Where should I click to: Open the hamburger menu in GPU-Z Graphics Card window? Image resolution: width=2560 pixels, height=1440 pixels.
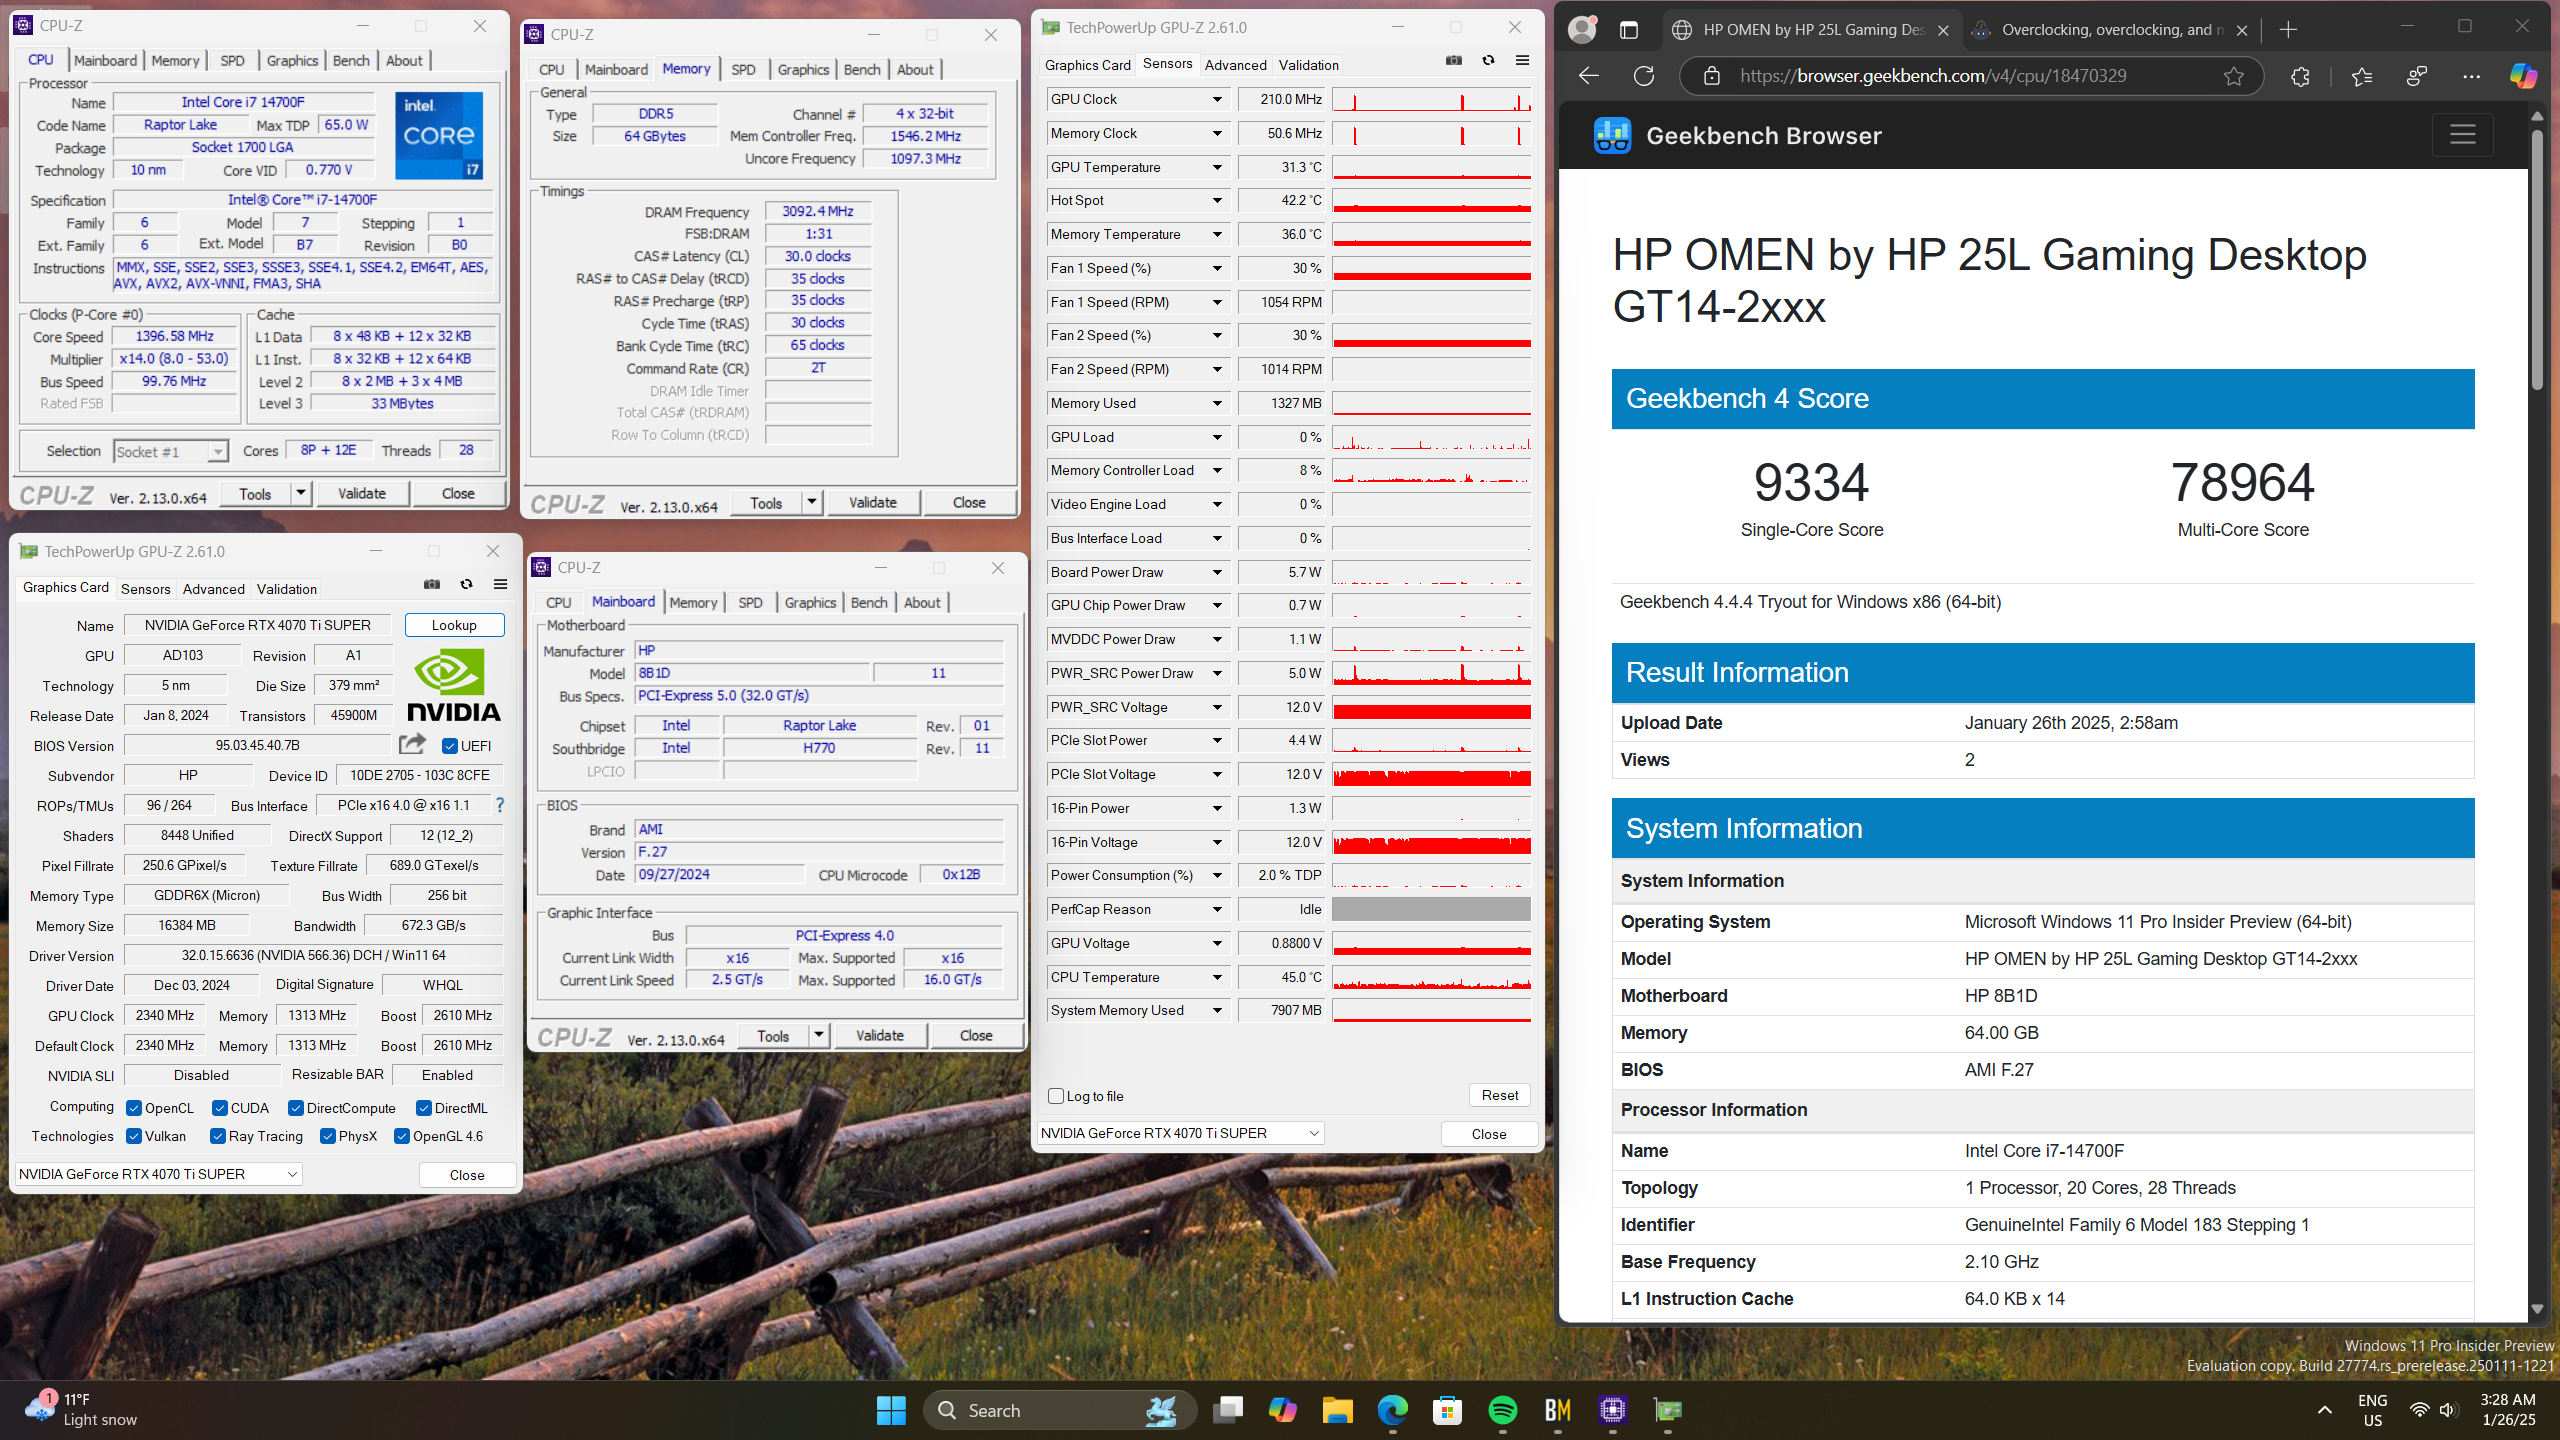point(500,584)
